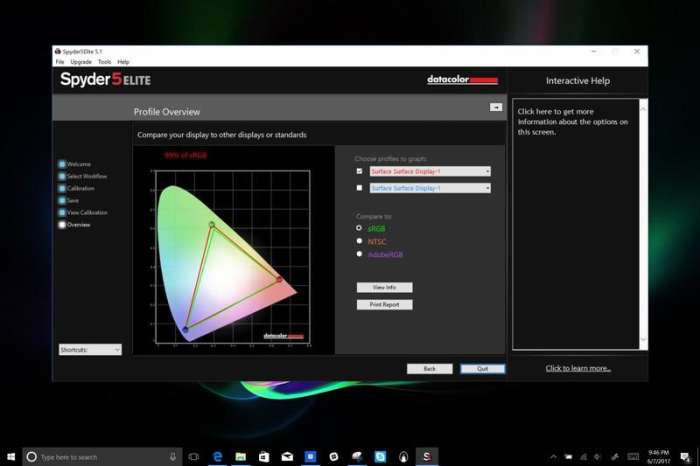Click blue primary point on gamut chart
700x466 pixels.
185,329
